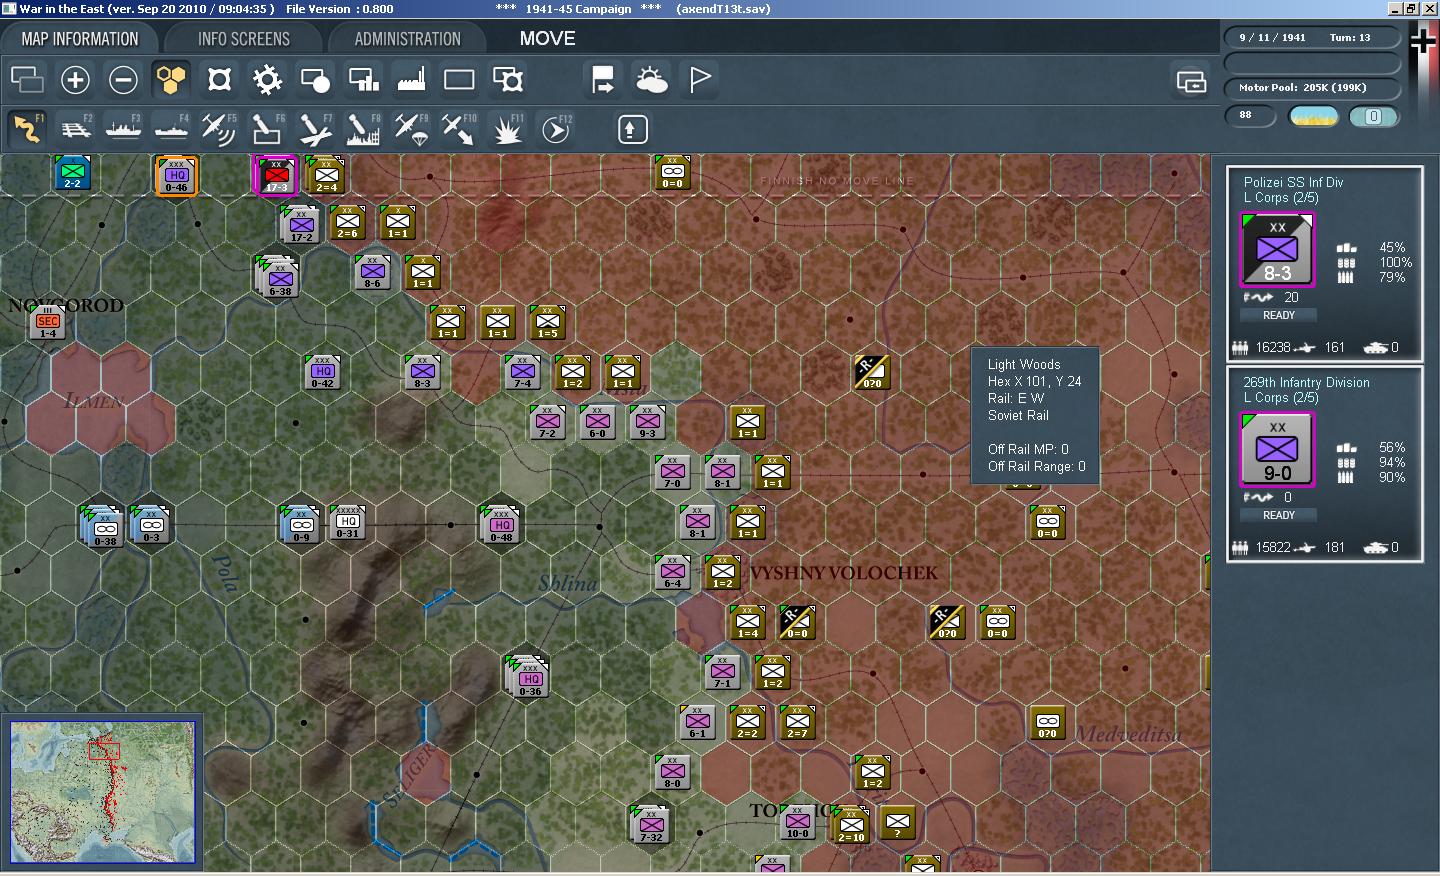Toggle the fortification-shaped map overlay icon

tap(219, 79)
